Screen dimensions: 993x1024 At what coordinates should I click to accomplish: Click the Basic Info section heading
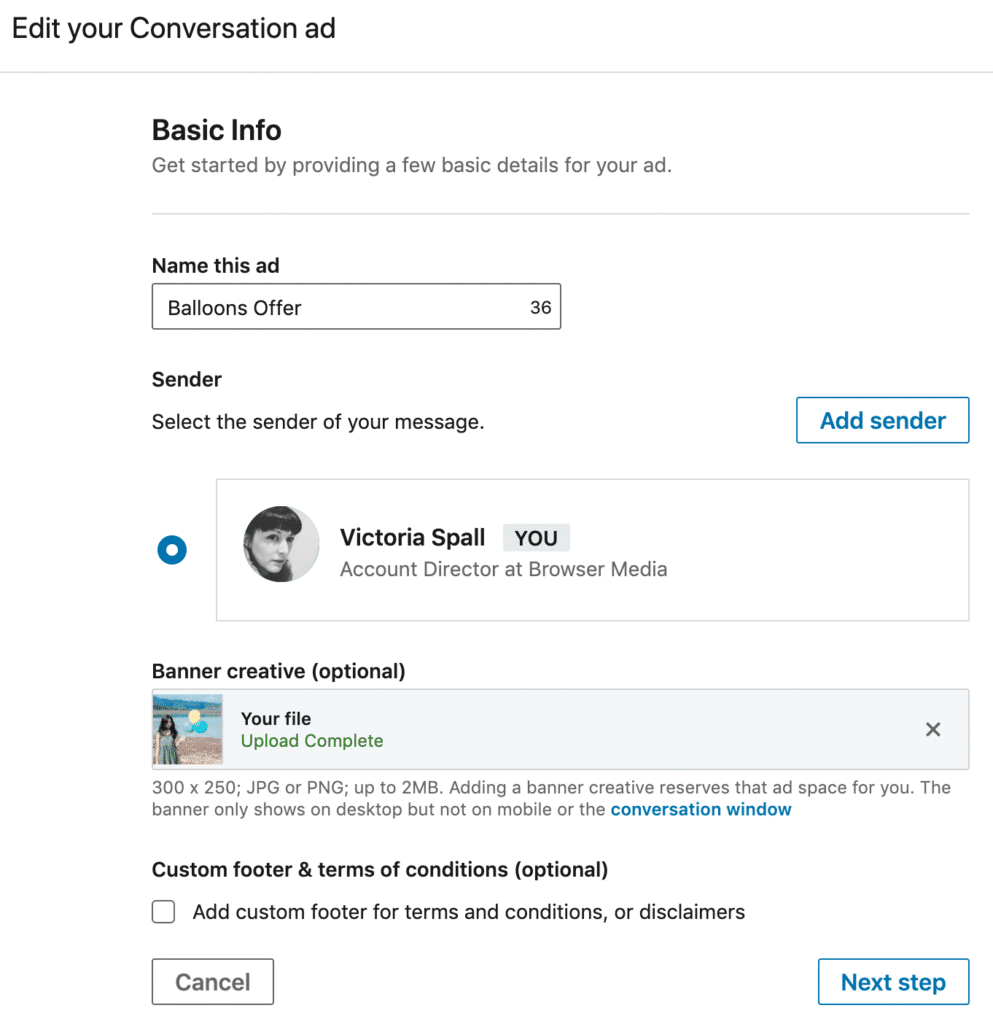pyautogui.click(x=216, y=130)
